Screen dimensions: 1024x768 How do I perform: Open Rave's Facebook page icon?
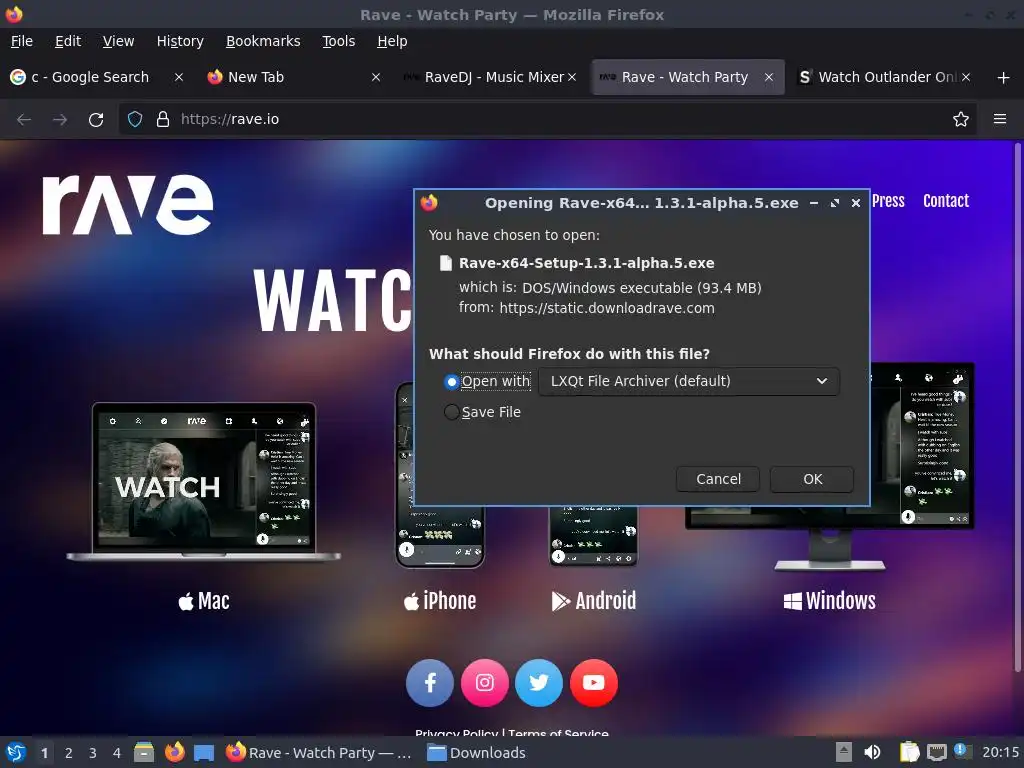click(430, 683)
